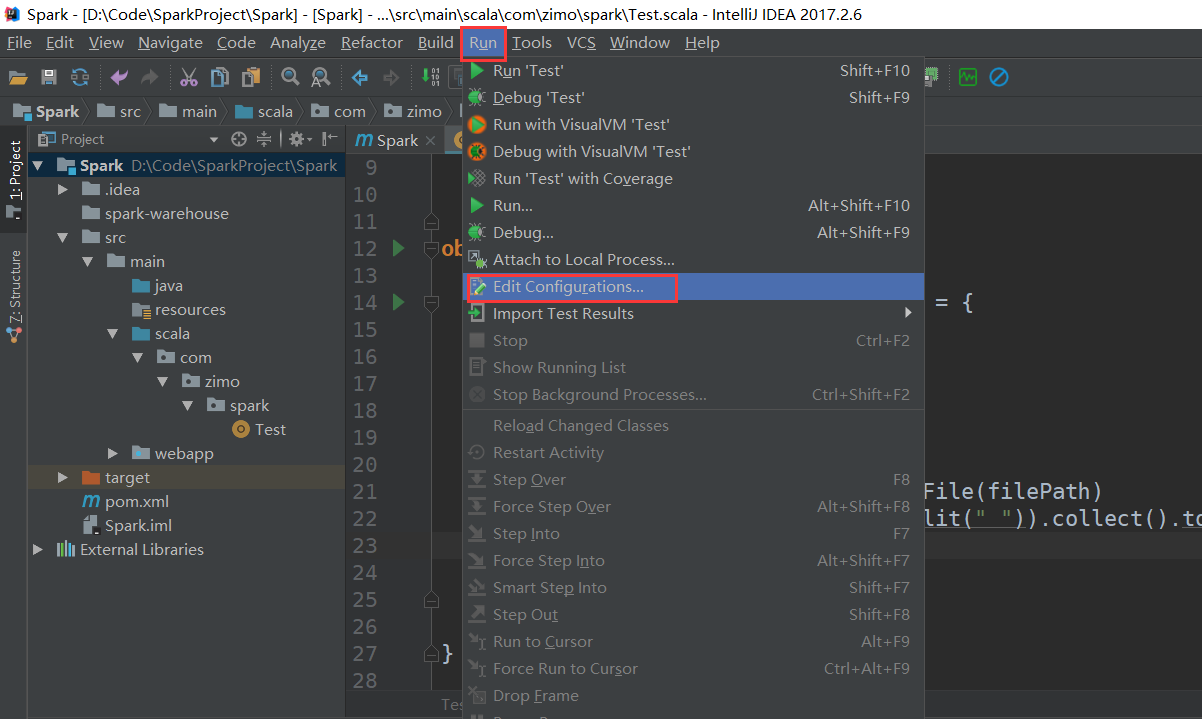Click run gutter arrow on line 14
The width and height of the screenshot is (1202, 719).
tap(398, 302)
